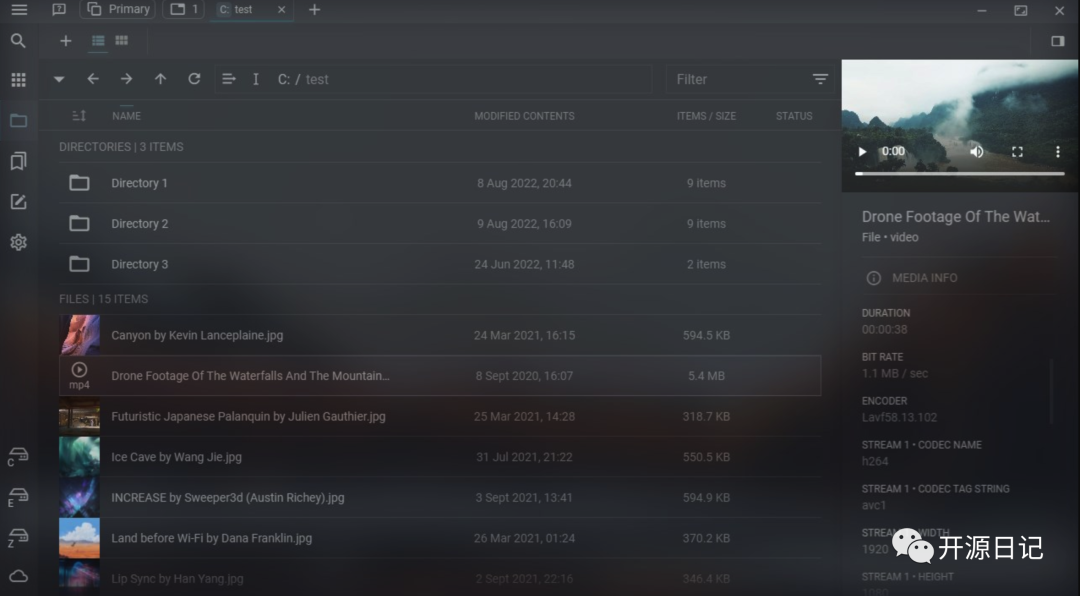Click Canyon image thumbnail
This screenshot has height=596, width=1080.
79,335
